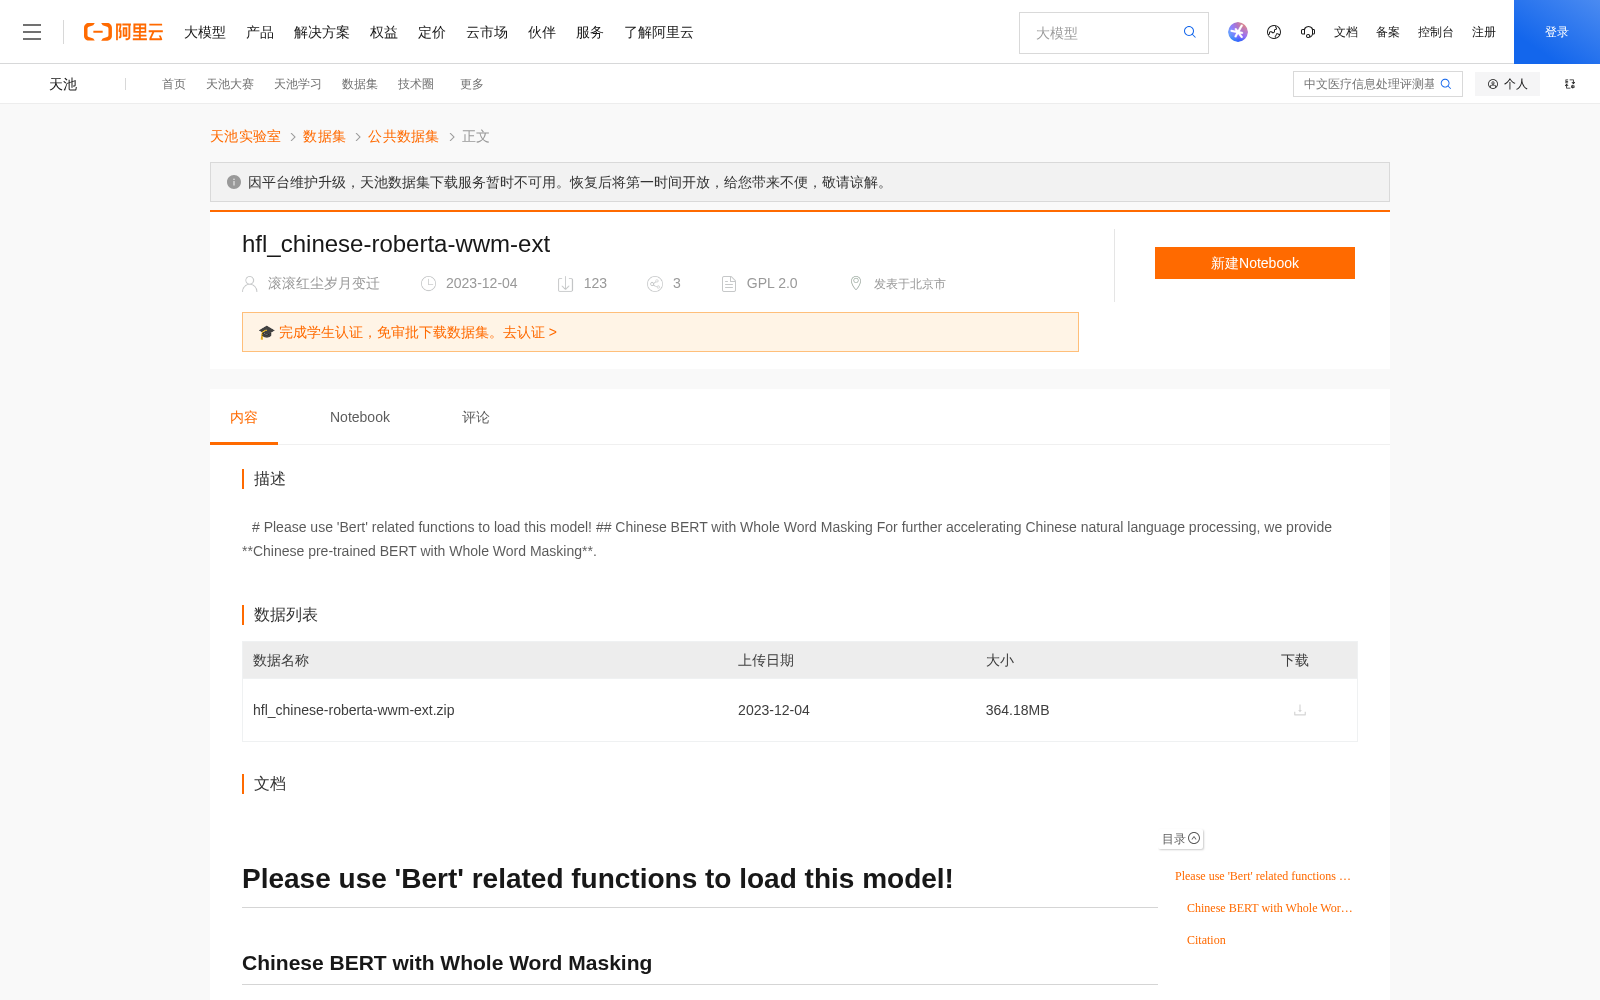Click the 注册 link
This screenshot has width=1600, height=1000.
[x=1484, y=32]
